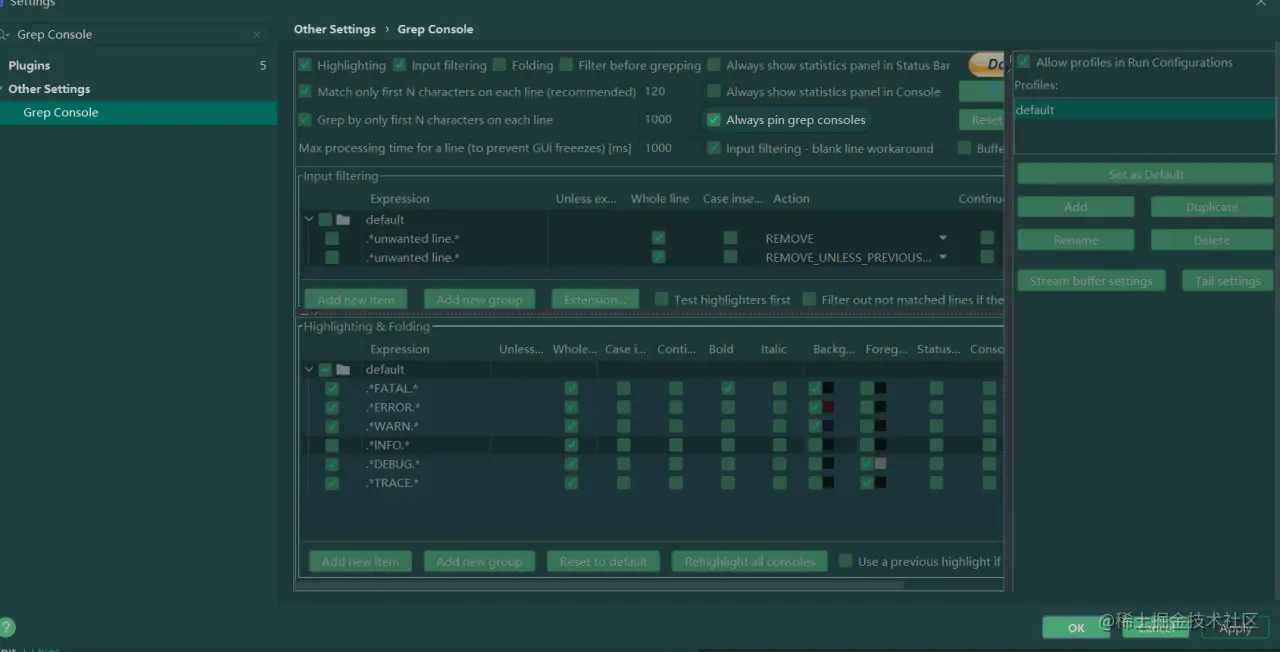Image resolution: width=1280 pixels, height=652 pixels.
Task: Click horizontal scrollbar below the settings panel
Action: (600, 584)
